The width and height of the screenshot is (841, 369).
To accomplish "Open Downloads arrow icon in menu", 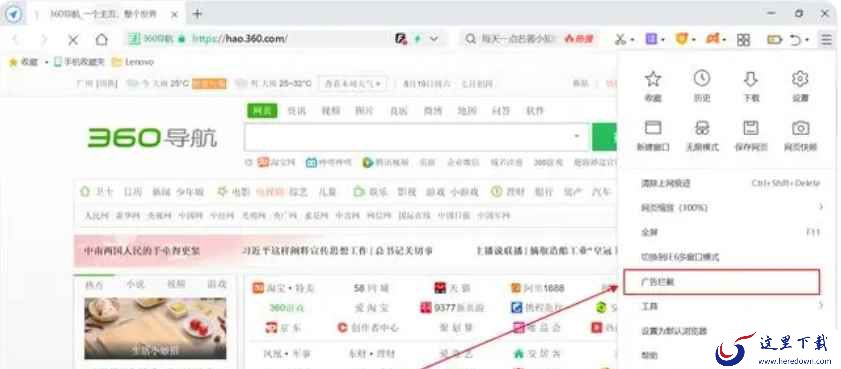I will tap(750, 79).
